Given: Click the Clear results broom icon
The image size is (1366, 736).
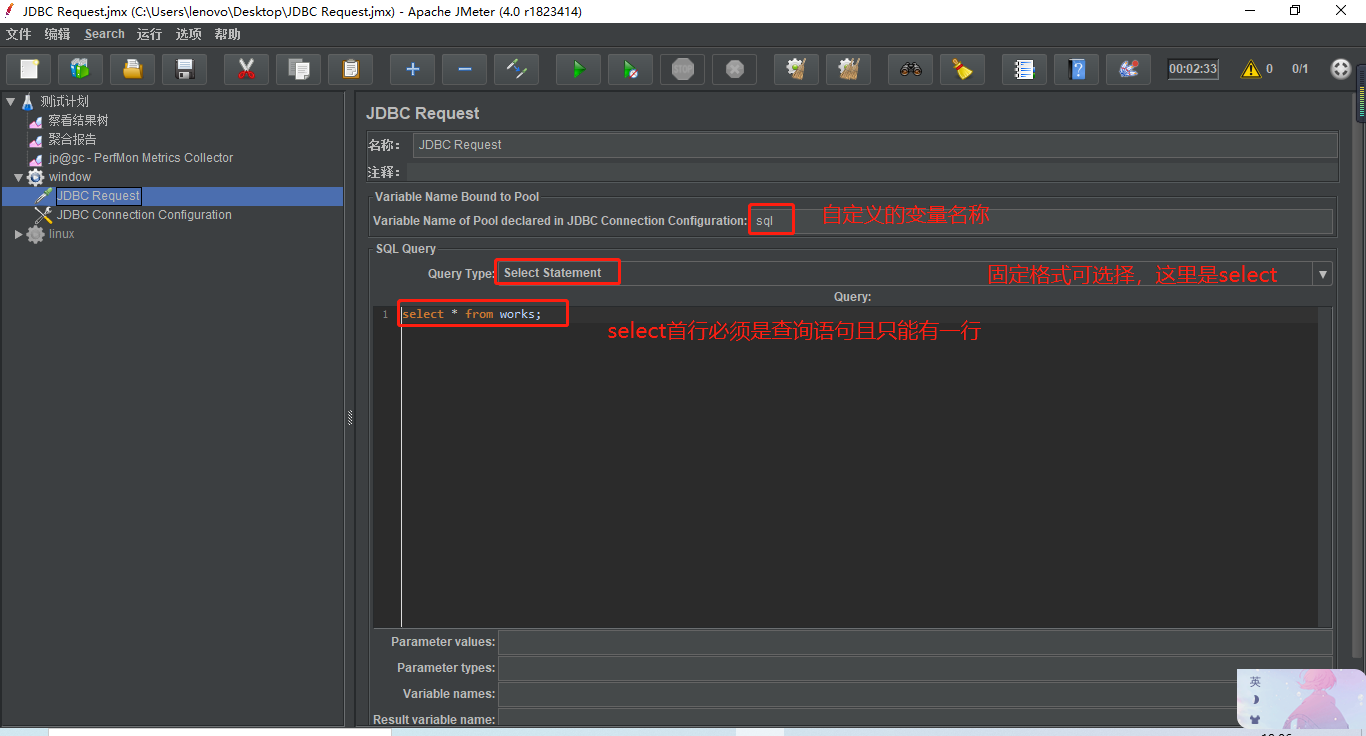Looking at the screenshot, I should click(x=796, y=69).
